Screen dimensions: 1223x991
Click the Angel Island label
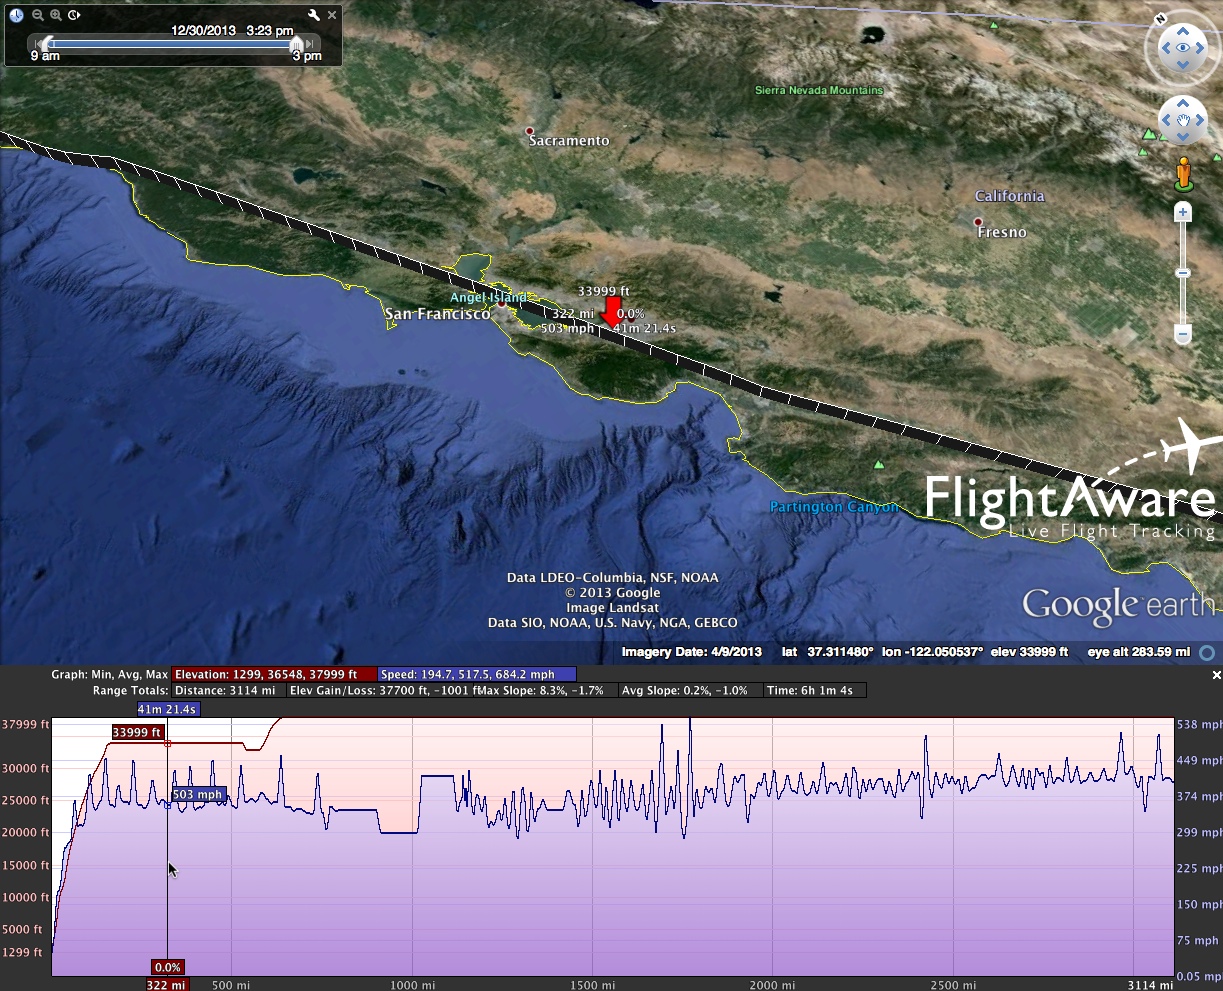488,298
